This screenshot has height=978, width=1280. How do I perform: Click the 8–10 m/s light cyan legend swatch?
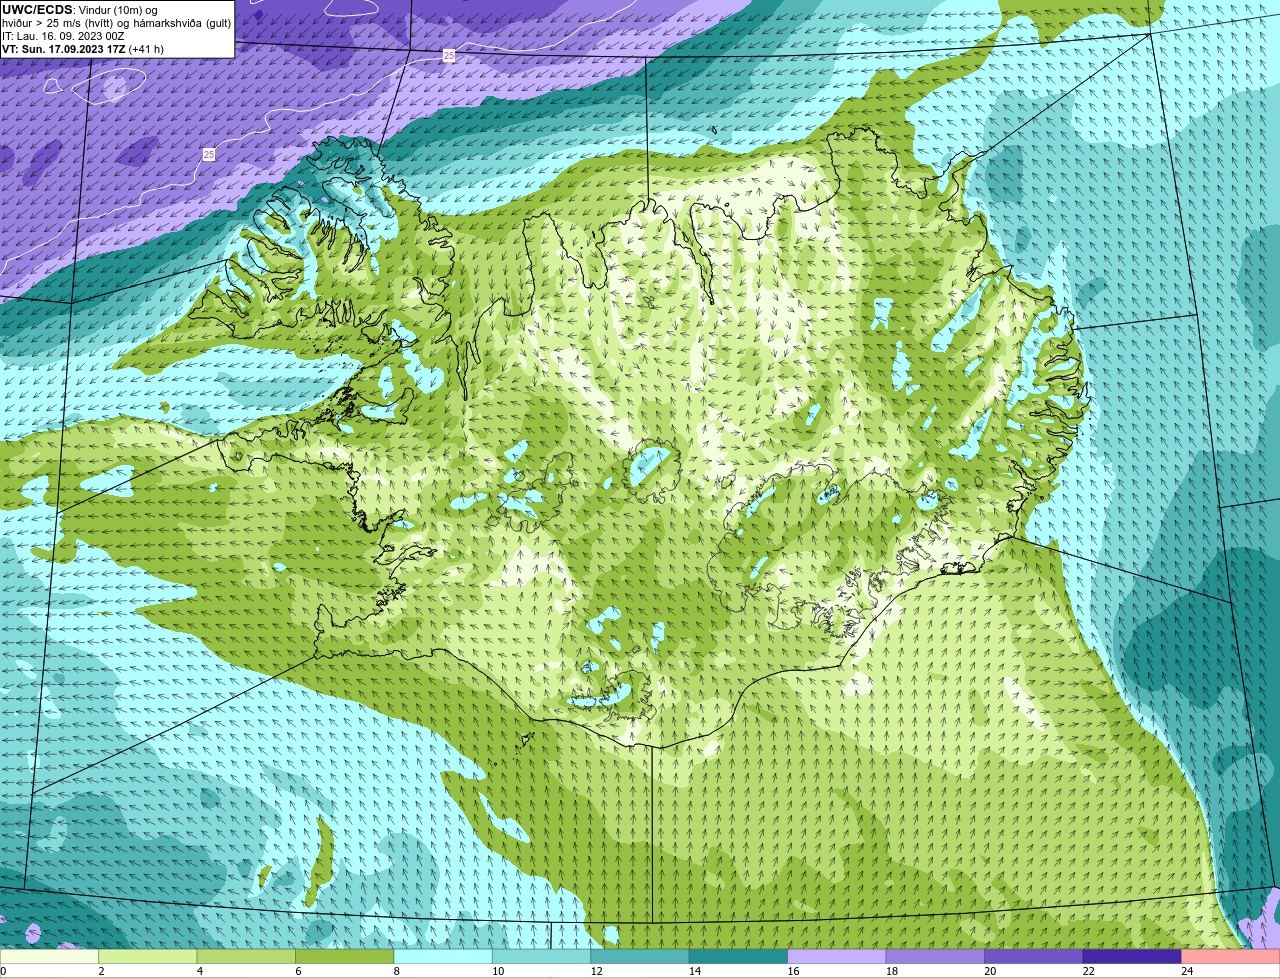[443, 956]
